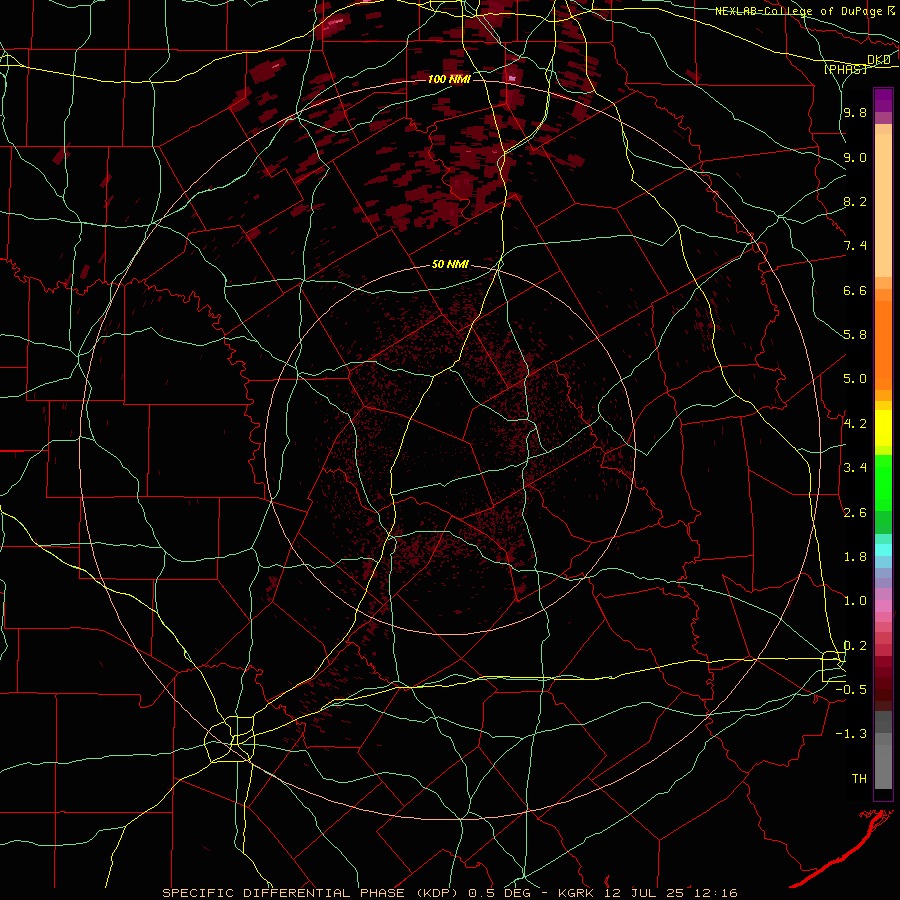Select the 0.2 color scale value
This screenshot has height=900, width=900.
[x=855, y=646]
